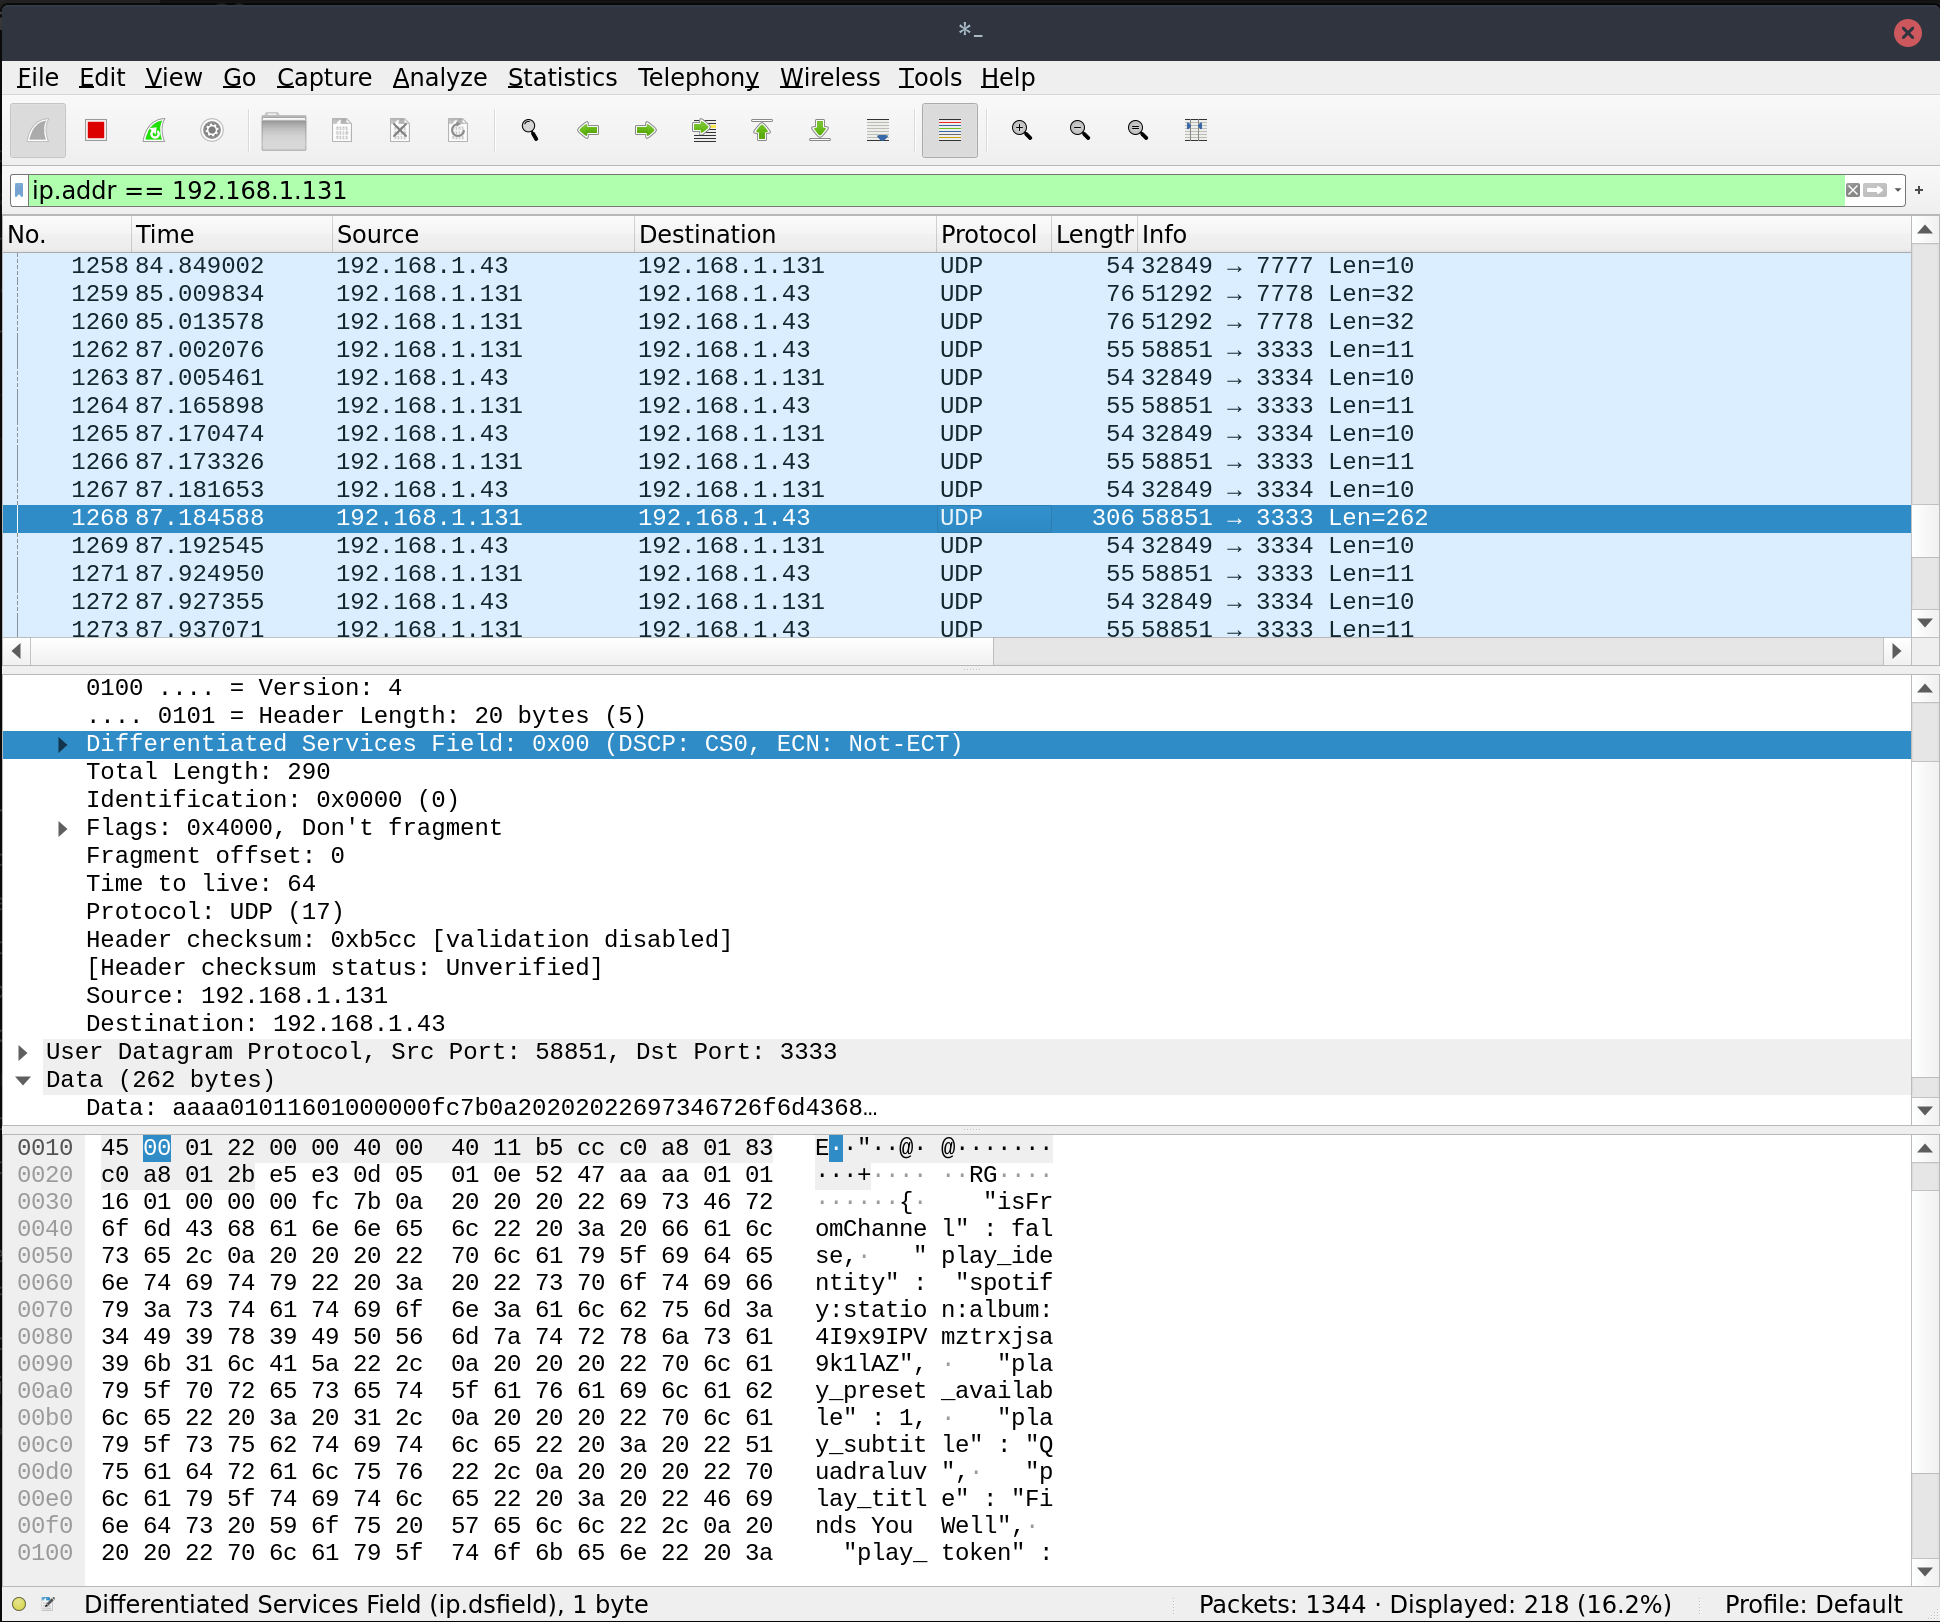Add a filter expression button
This screenshot has height=1622, width=1940.
click(x=1919, y=190)
